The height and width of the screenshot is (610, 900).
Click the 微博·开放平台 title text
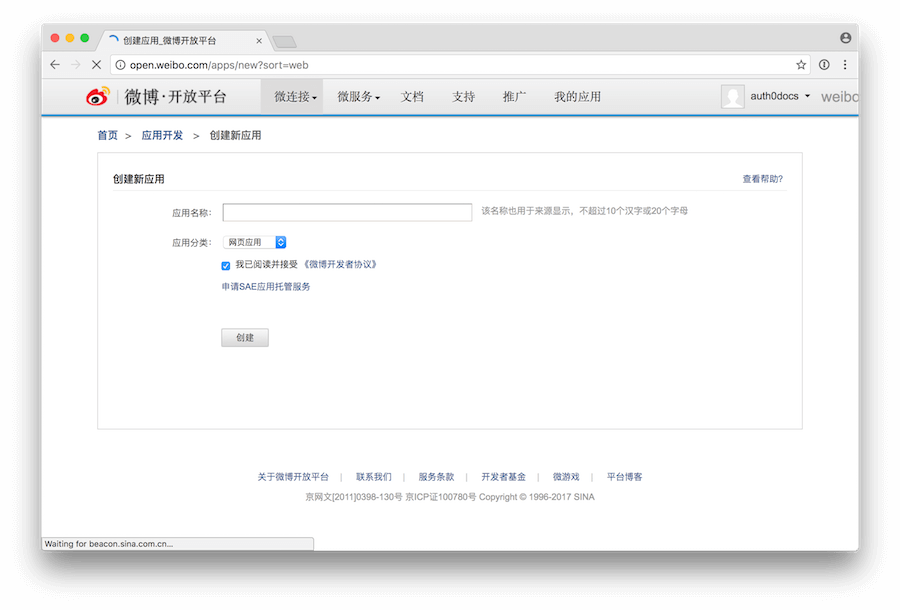176,96
